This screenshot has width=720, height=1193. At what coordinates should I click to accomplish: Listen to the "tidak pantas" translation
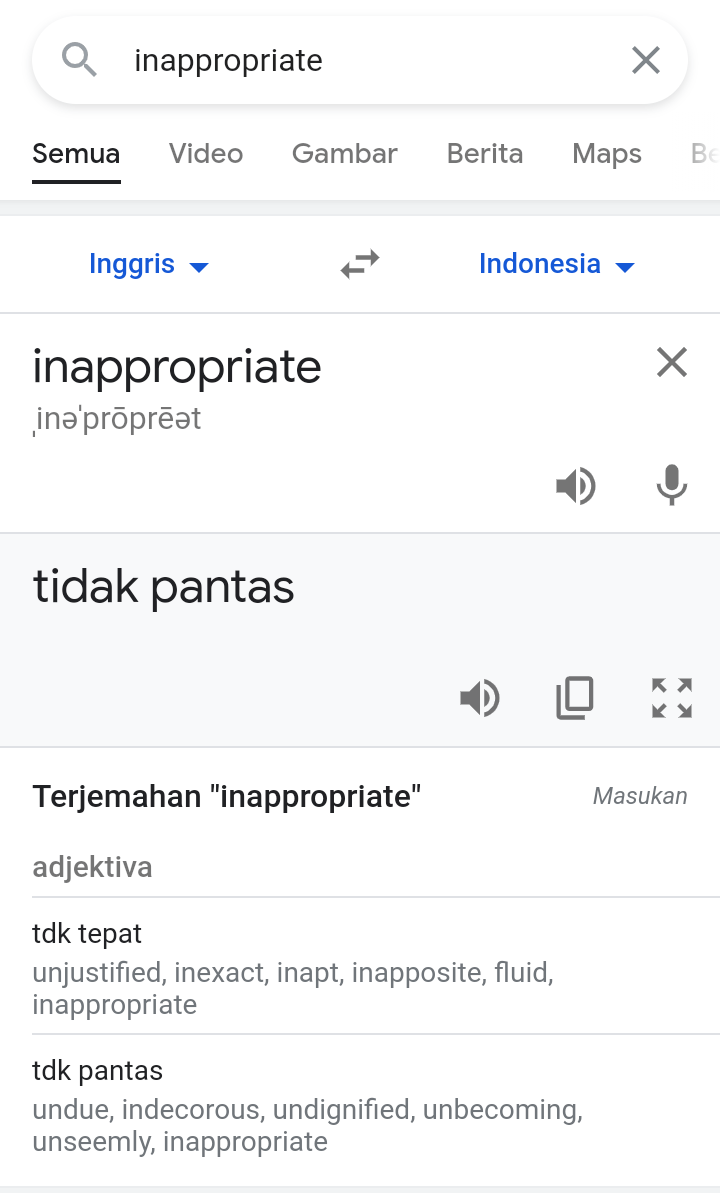(x=480, y=698)
